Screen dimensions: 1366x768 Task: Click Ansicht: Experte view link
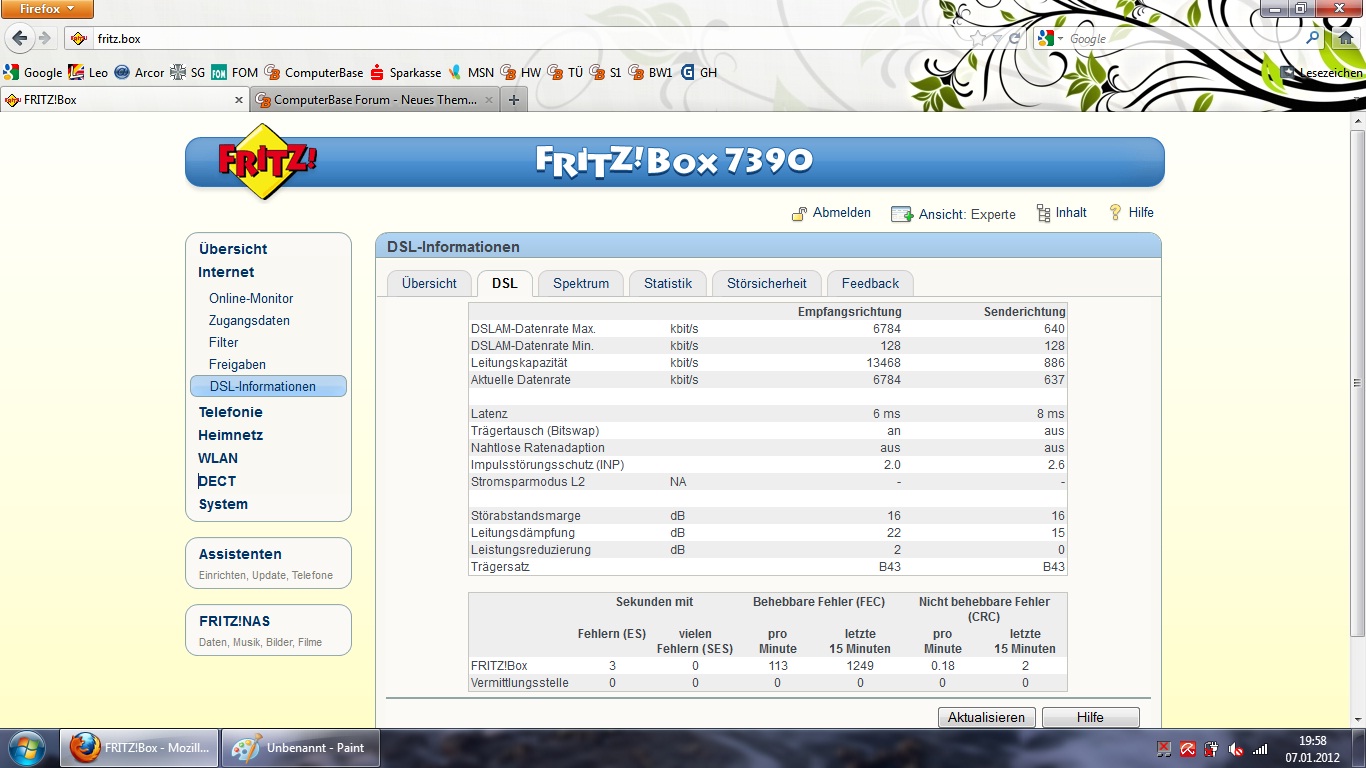click(x=953, y=214)
